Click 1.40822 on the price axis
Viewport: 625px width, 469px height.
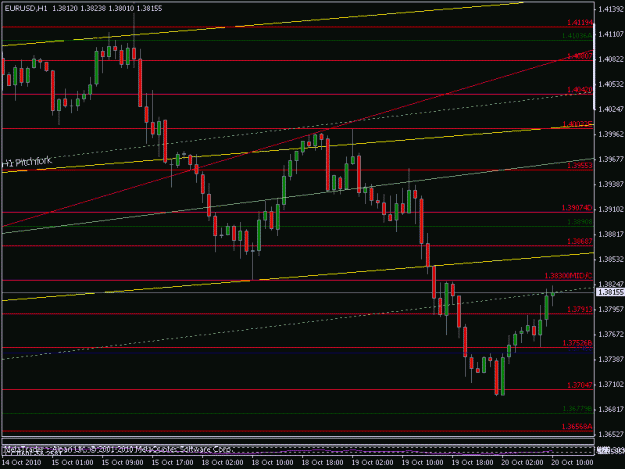pyautogui.click(x=611, y=59)
